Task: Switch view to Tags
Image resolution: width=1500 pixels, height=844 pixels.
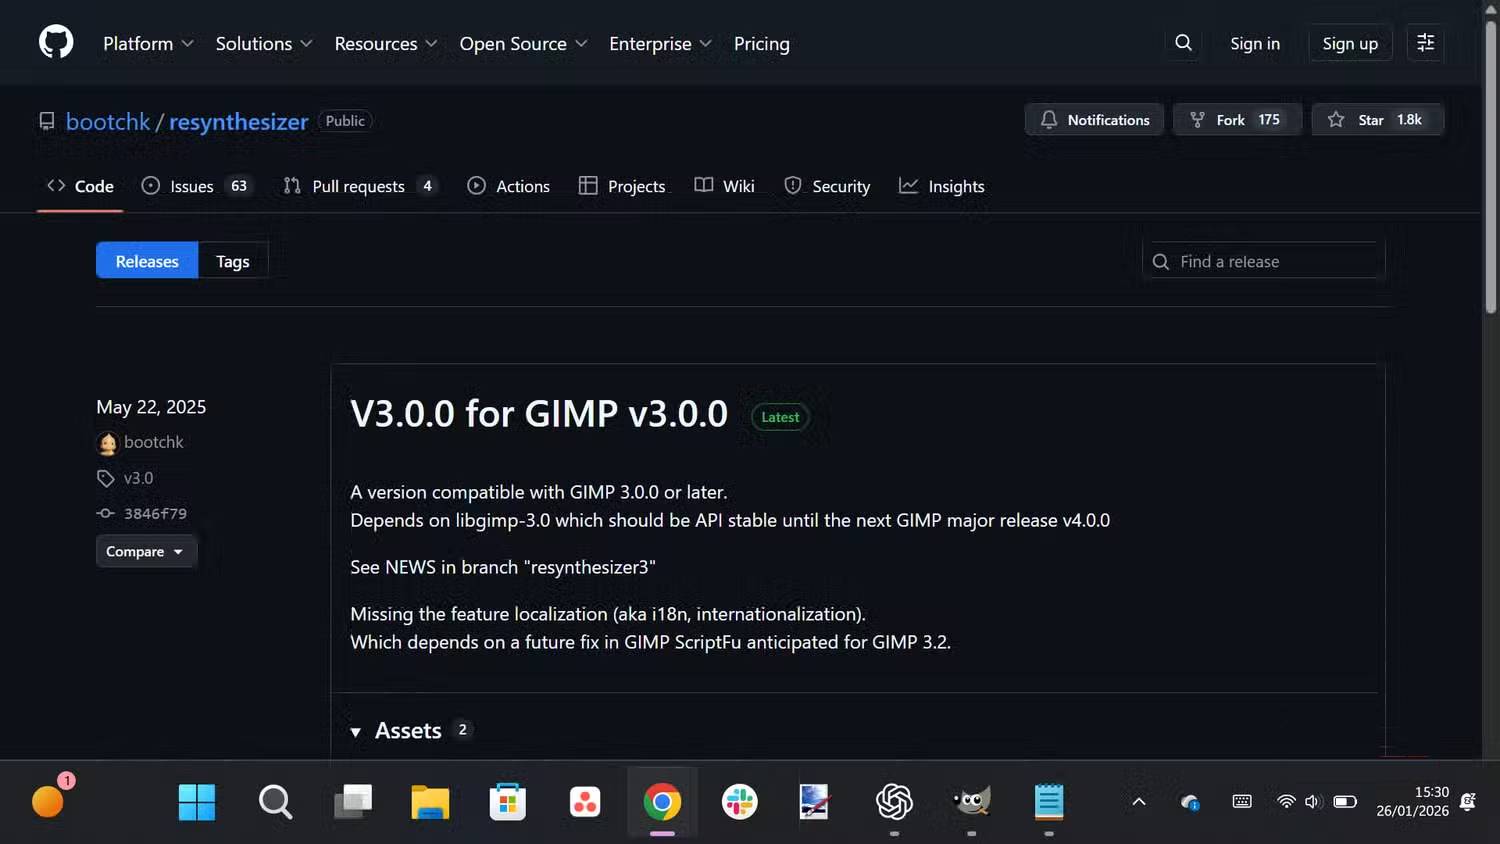Action: [x=232, y=260]
